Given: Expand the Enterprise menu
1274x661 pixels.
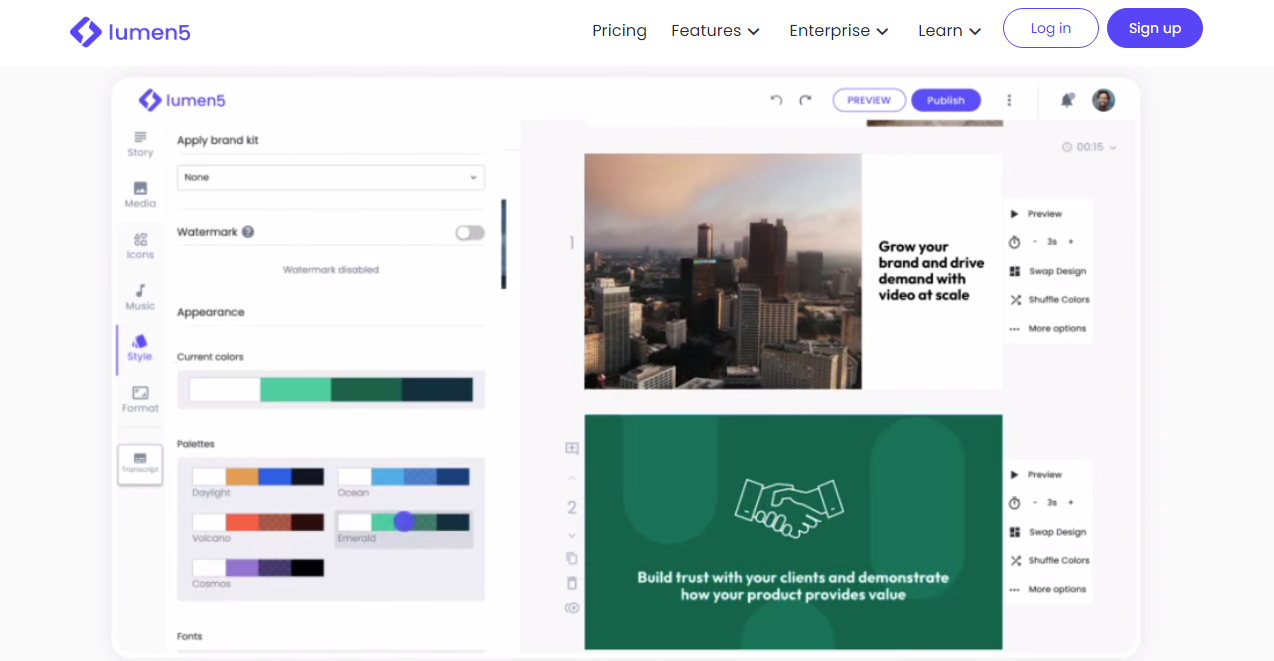Looking at the screenshot, I should pos(839,31).
